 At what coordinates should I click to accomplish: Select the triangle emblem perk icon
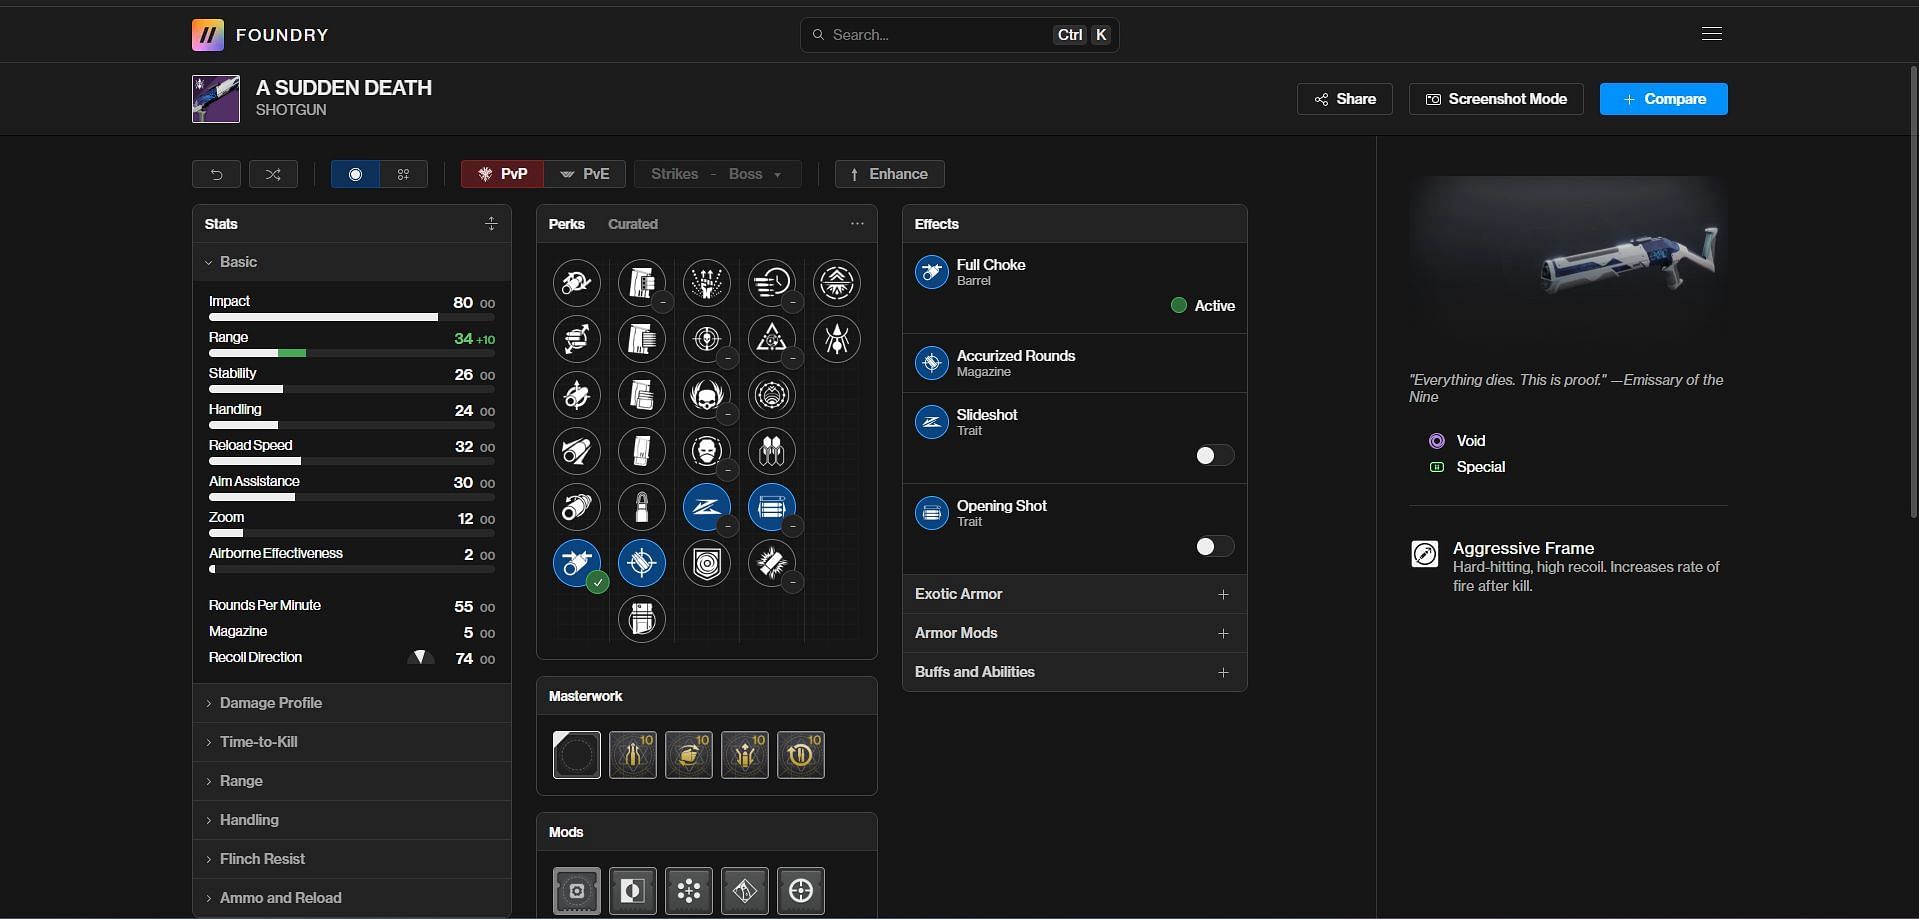772,339
